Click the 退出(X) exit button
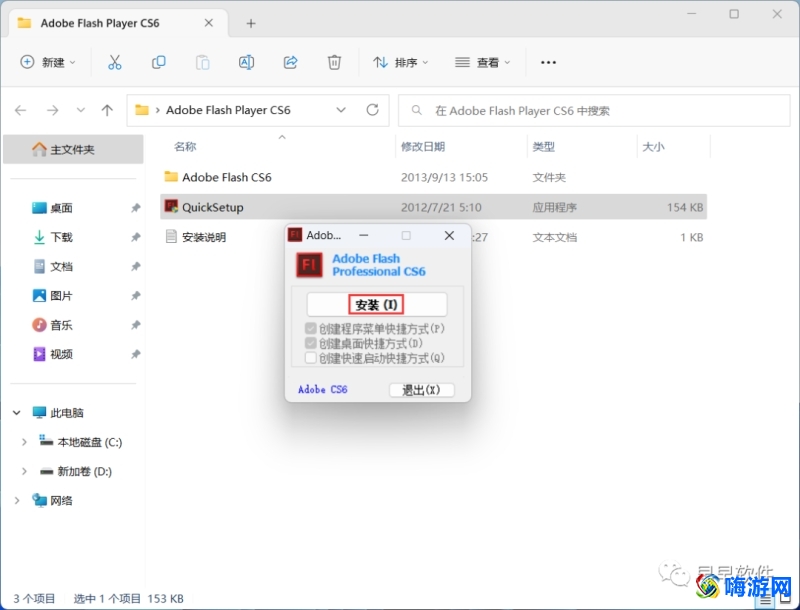Screen dimensions: 800x610 [421, 390]
